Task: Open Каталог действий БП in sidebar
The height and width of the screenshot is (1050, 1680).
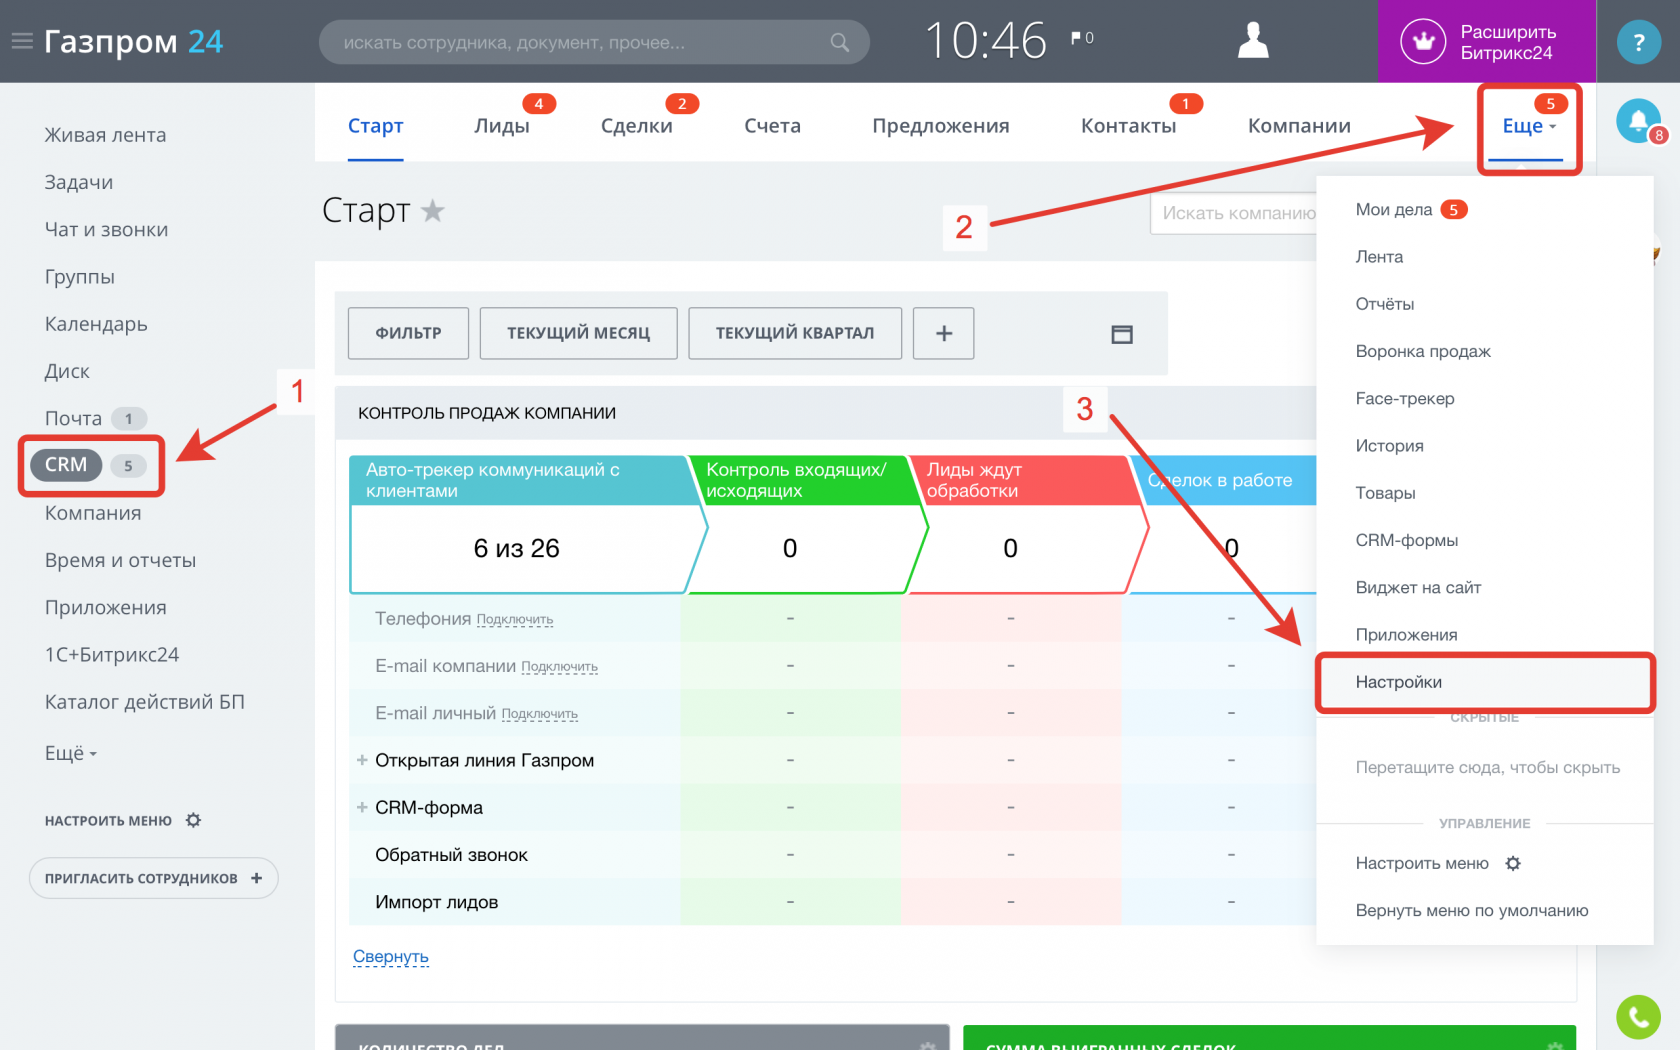Action: tap(145, 702)
